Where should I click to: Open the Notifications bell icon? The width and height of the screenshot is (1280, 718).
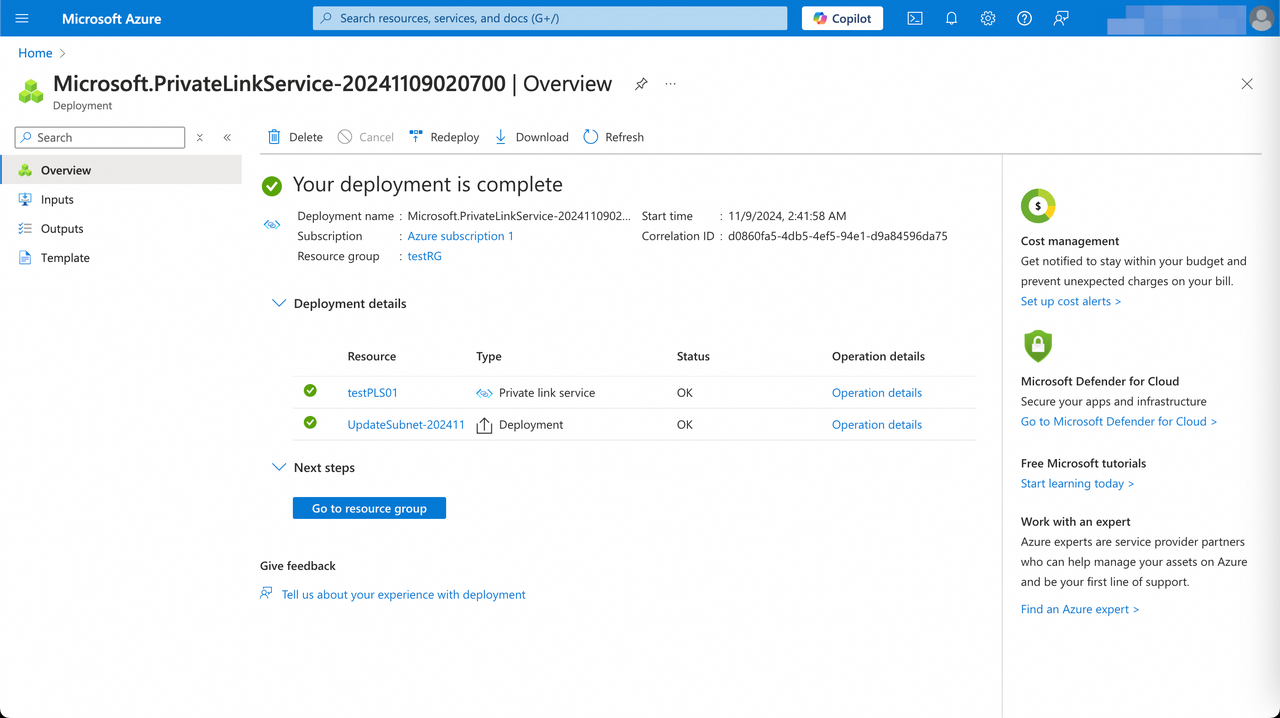pos(951,18)
